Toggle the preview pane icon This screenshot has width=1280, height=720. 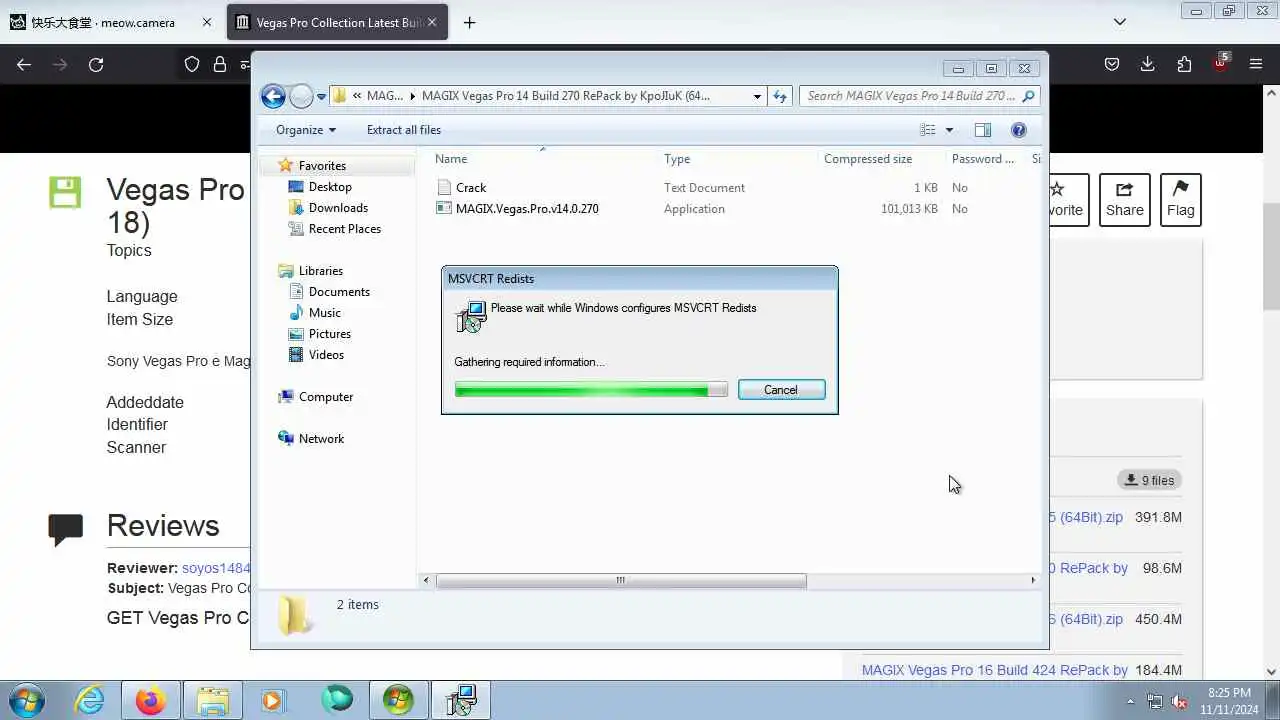983,130
